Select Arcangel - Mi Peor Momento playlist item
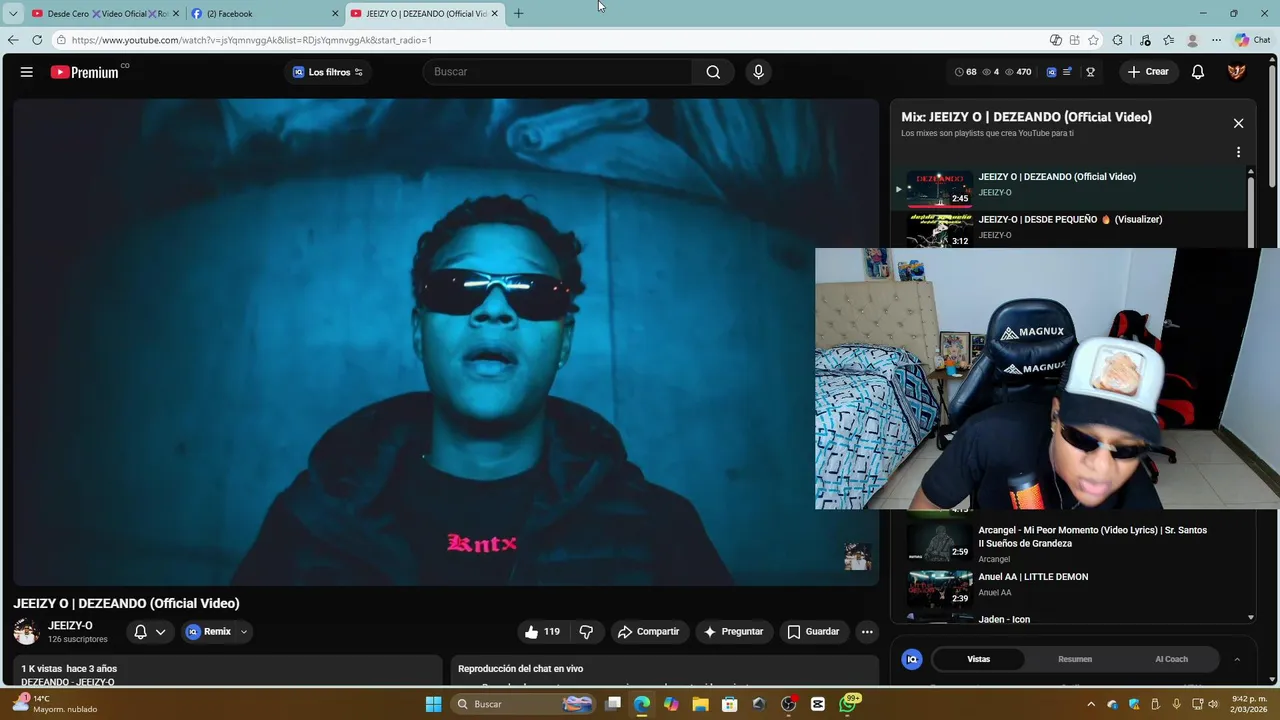The image size is (1280, 720). coord(1070,543)
